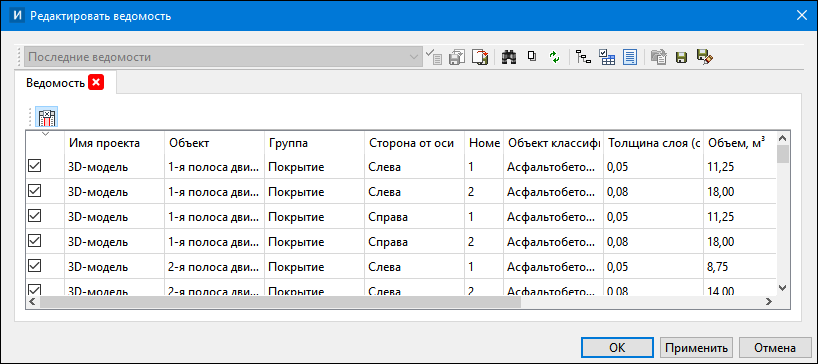Click the OK button

click(x=617, y=348)
